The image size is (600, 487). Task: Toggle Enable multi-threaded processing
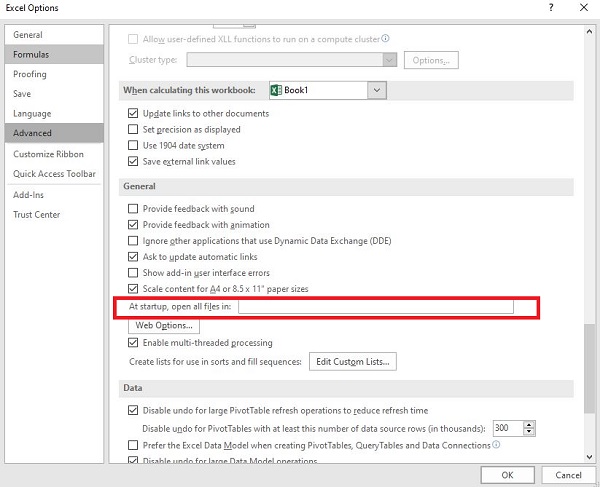click(133, 342)
